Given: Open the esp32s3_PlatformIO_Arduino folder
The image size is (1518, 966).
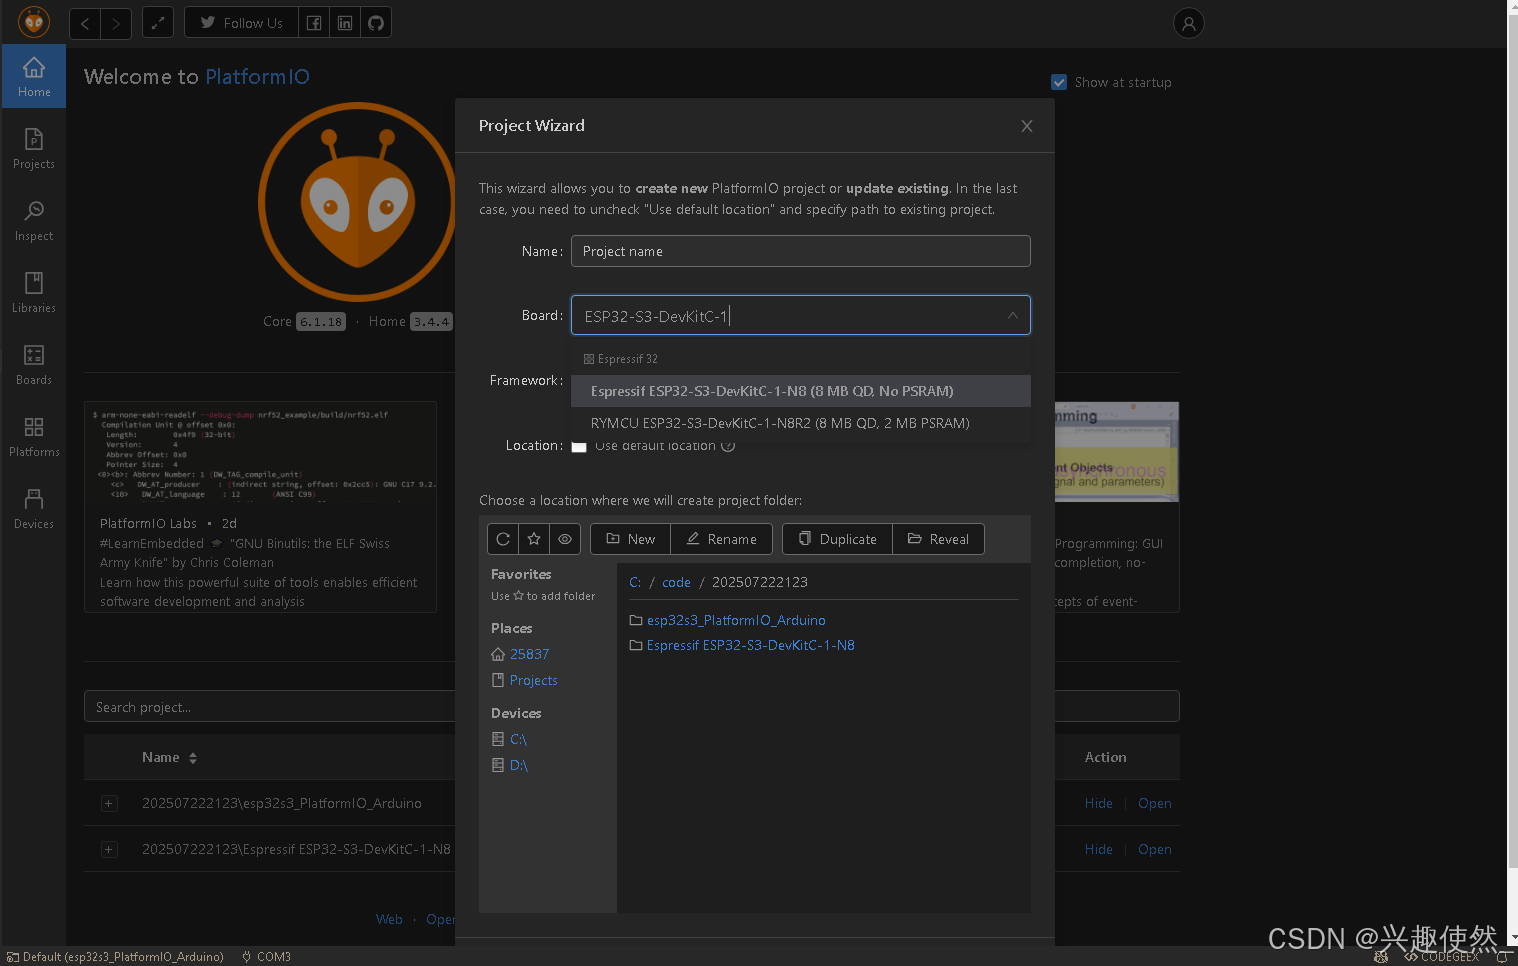Looking at the screenshot, I should click(x=736, y=620).
